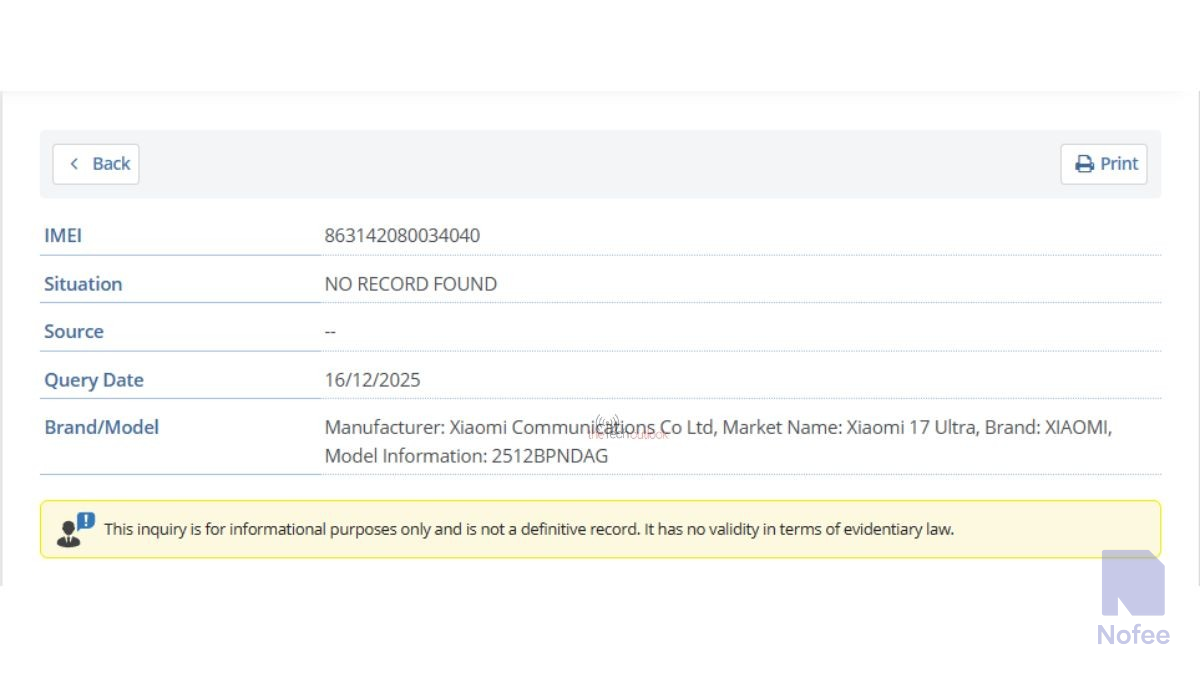Select the Brand/Model label

pos(101,427)
